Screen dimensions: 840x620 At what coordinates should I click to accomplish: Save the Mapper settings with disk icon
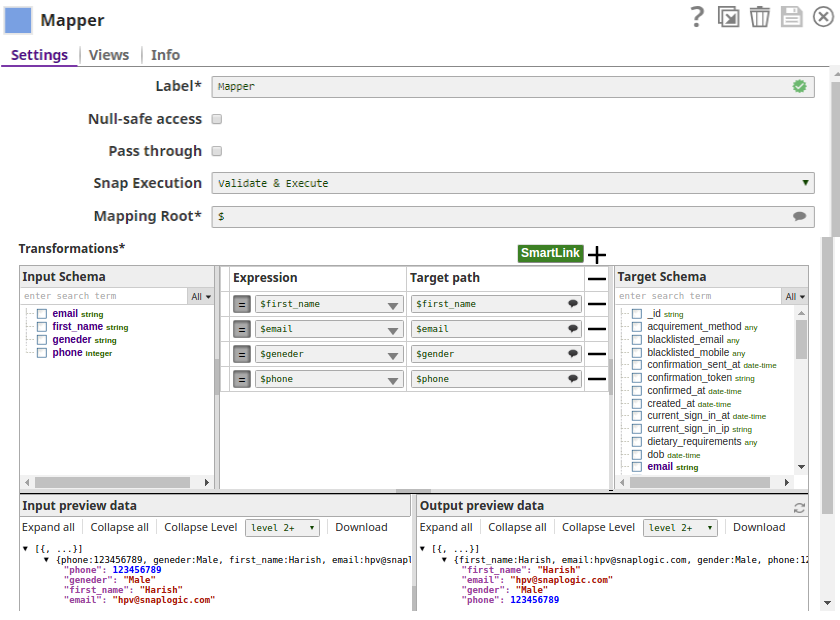(791, 17)
